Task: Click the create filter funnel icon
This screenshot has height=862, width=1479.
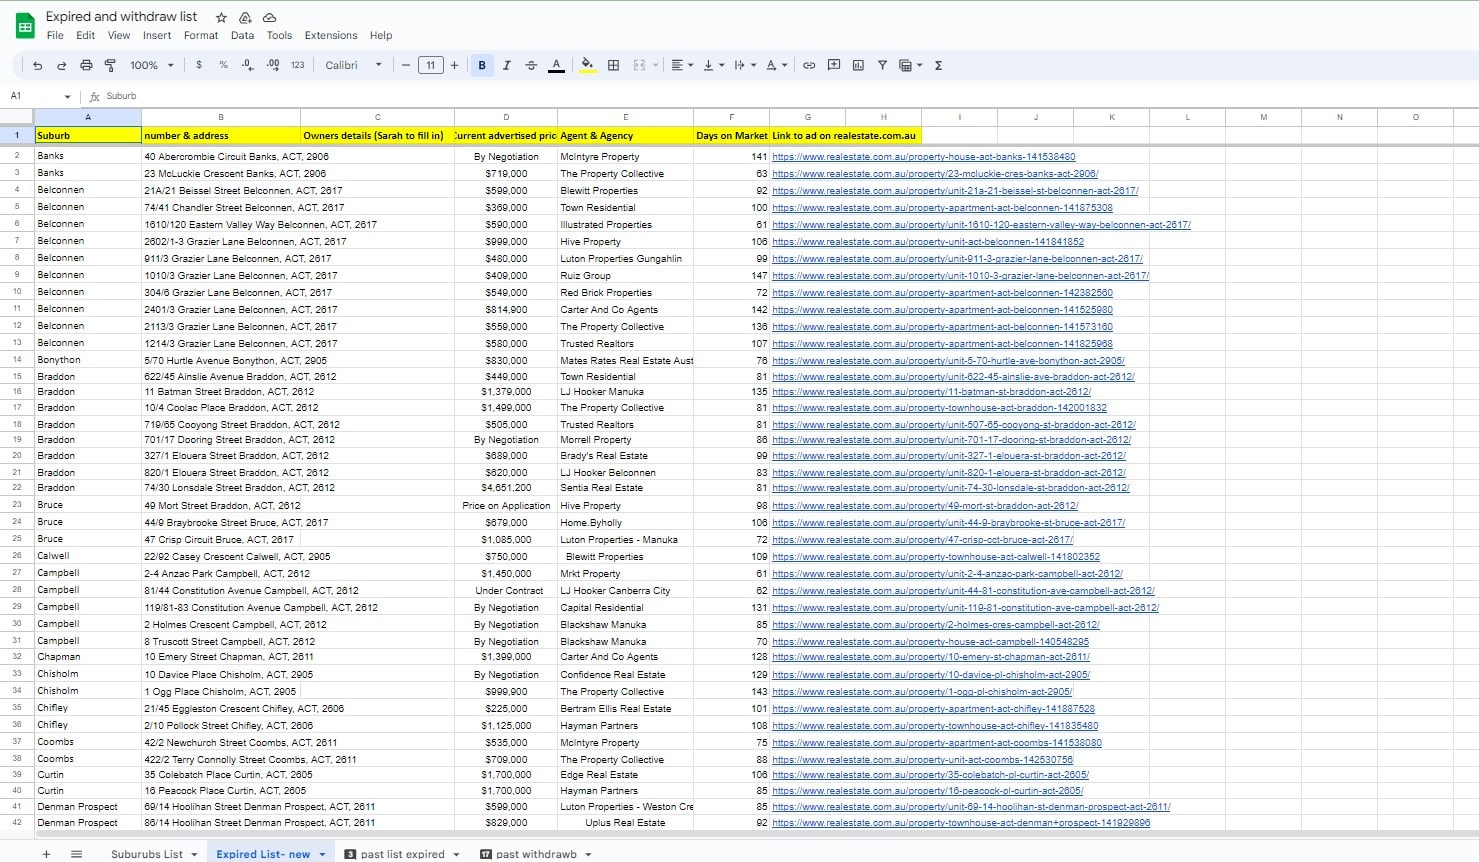Action: (x=882, y=65)
